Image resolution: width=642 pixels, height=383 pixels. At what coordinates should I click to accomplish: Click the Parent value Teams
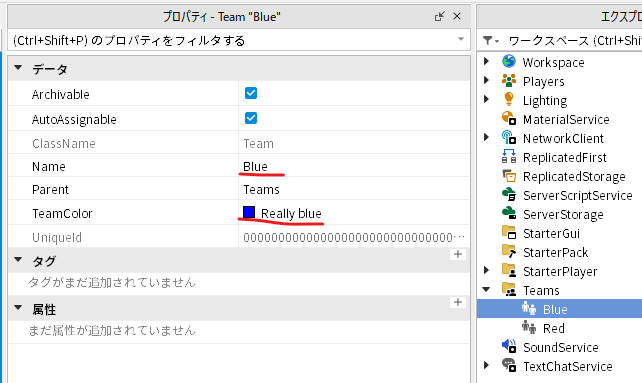pyautogui.click(x=261, y=189)
